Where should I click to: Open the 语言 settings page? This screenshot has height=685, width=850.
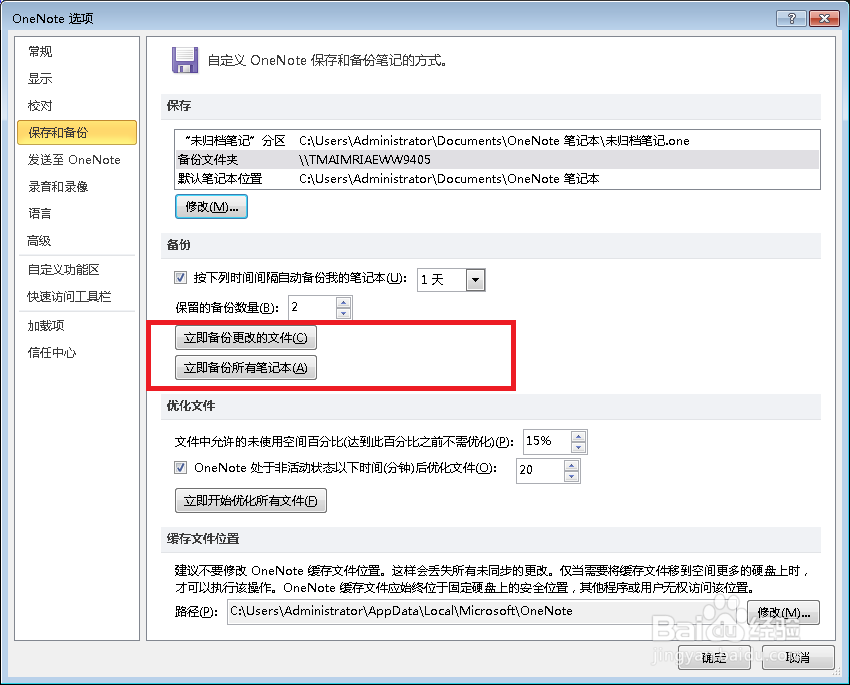click(x=40, y=214)
